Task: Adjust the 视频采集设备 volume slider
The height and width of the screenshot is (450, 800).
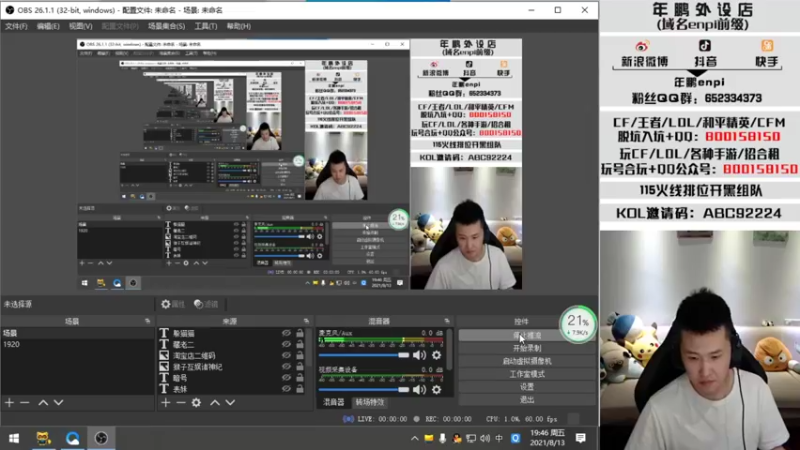Action: pos(364,390)
